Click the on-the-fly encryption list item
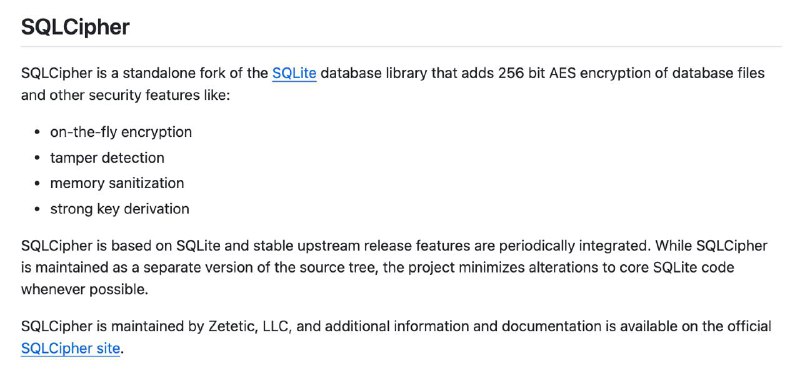The width and height of the screenshot is (800, 376). click(x=121, y=132)
